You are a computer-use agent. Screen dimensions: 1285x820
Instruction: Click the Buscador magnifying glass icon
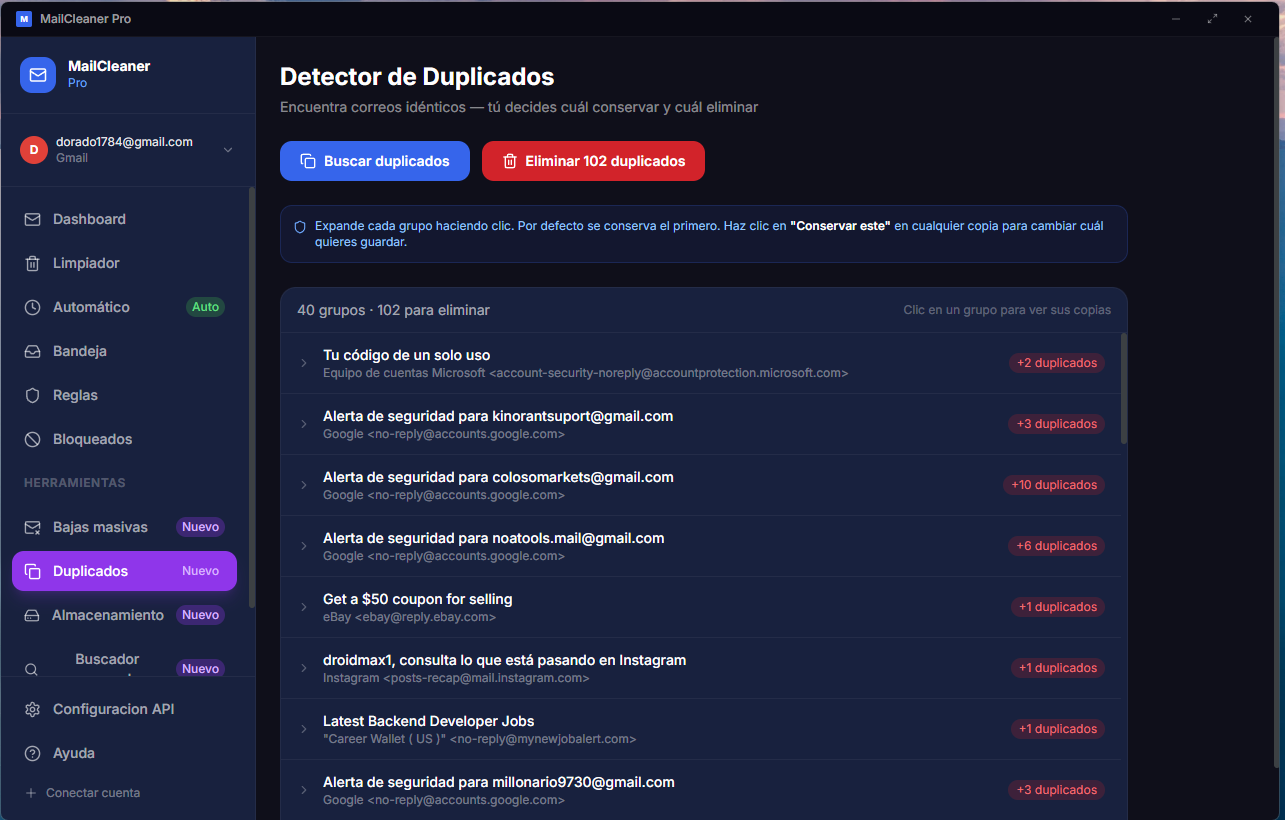pyautogui.click(x=32, y=669)
